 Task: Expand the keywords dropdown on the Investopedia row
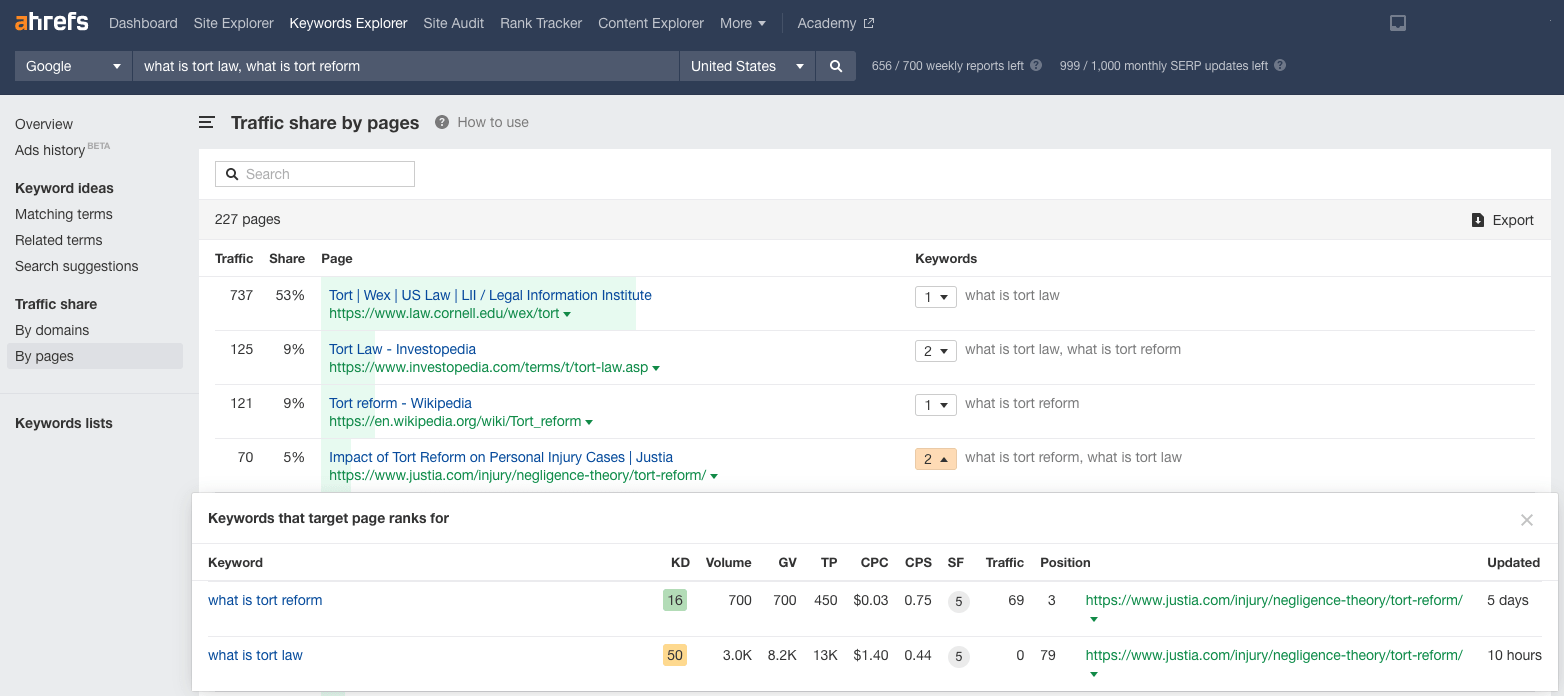(x=935, y=350)
